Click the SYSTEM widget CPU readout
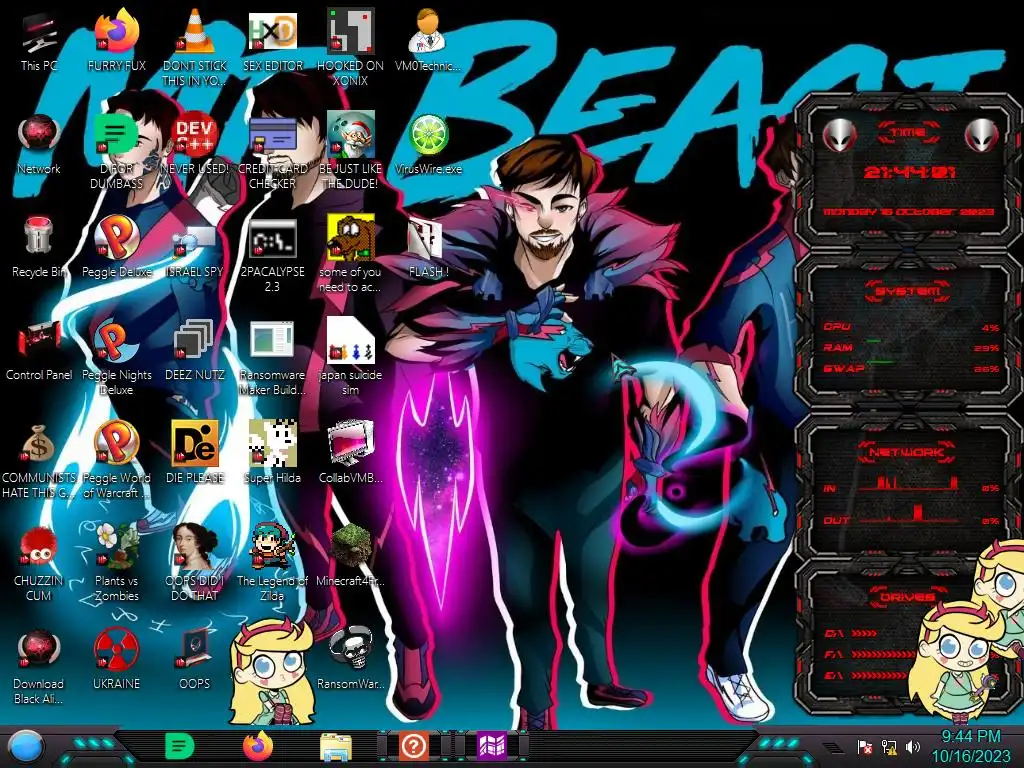The width and height of the screenshot is (1024, 768). (910, 327)
